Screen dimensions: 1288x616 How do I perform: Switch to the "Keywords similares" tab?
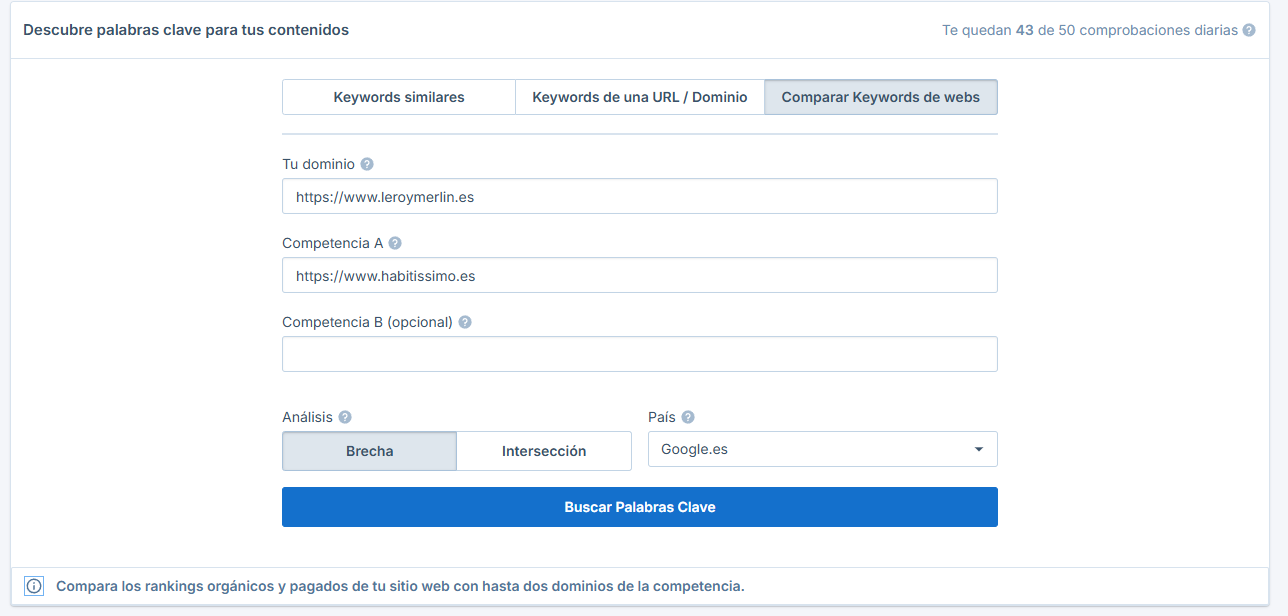[398, 96]
